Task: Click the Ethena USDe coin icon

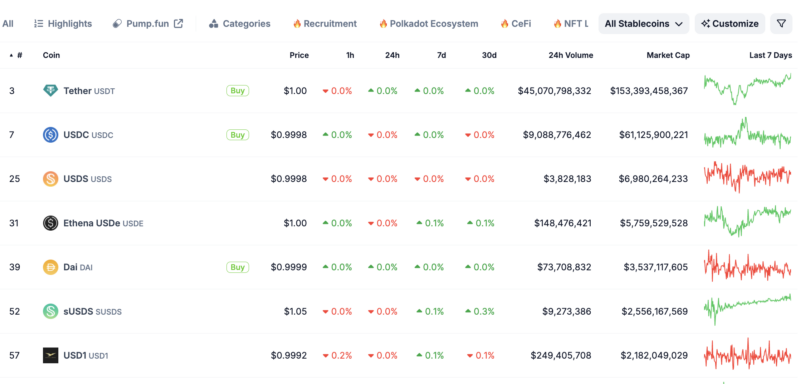Action: [51, 223]
